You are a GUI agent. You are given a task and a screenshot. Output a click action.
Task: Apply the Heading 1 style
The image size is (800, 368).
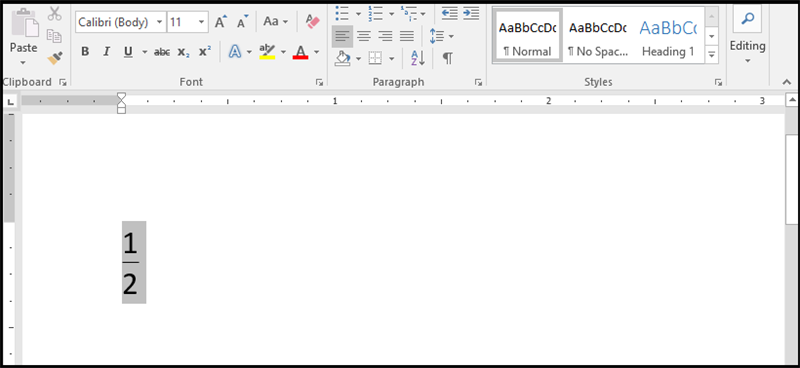(x=668, y=36)
